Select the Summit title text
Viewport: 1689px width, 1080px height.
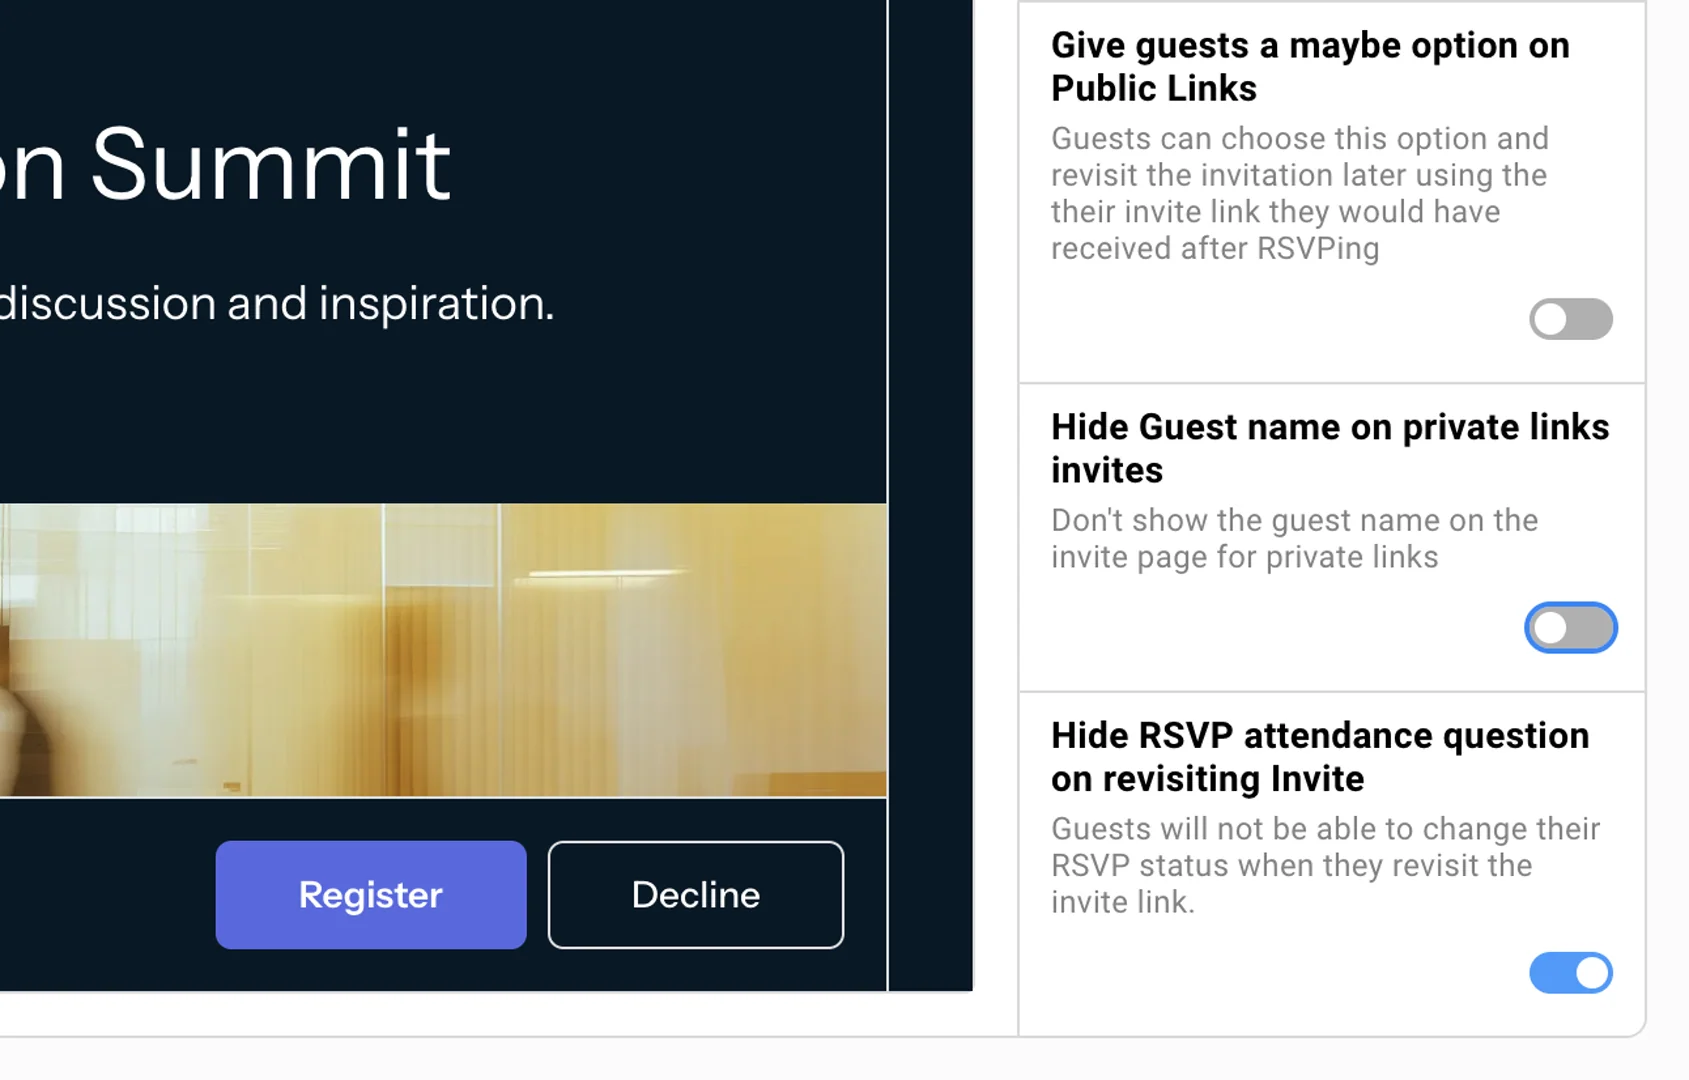tap(270, 165)
